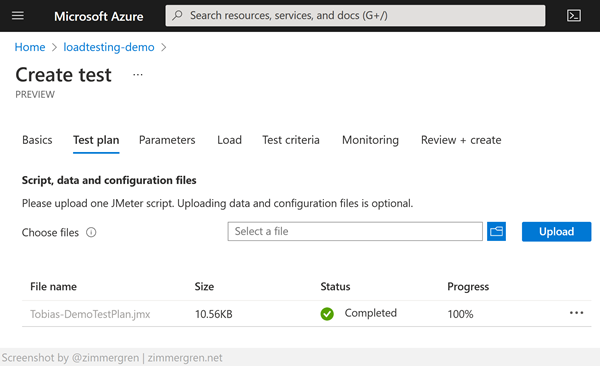Image resolution: width=600 pixels, height=366 pixels.
Task: Open the hamburger portal menu
Action: 18,16
